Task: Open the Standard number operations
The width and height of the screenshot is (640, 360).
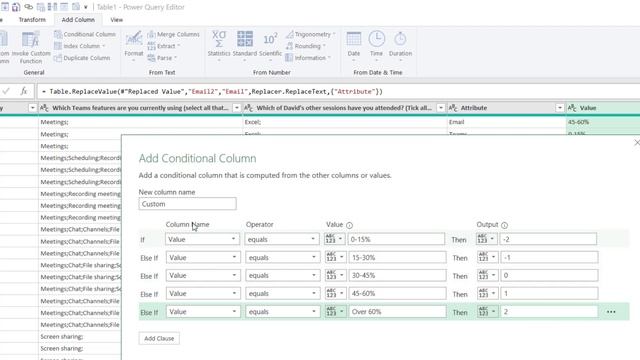Action: tap(244, 46)
